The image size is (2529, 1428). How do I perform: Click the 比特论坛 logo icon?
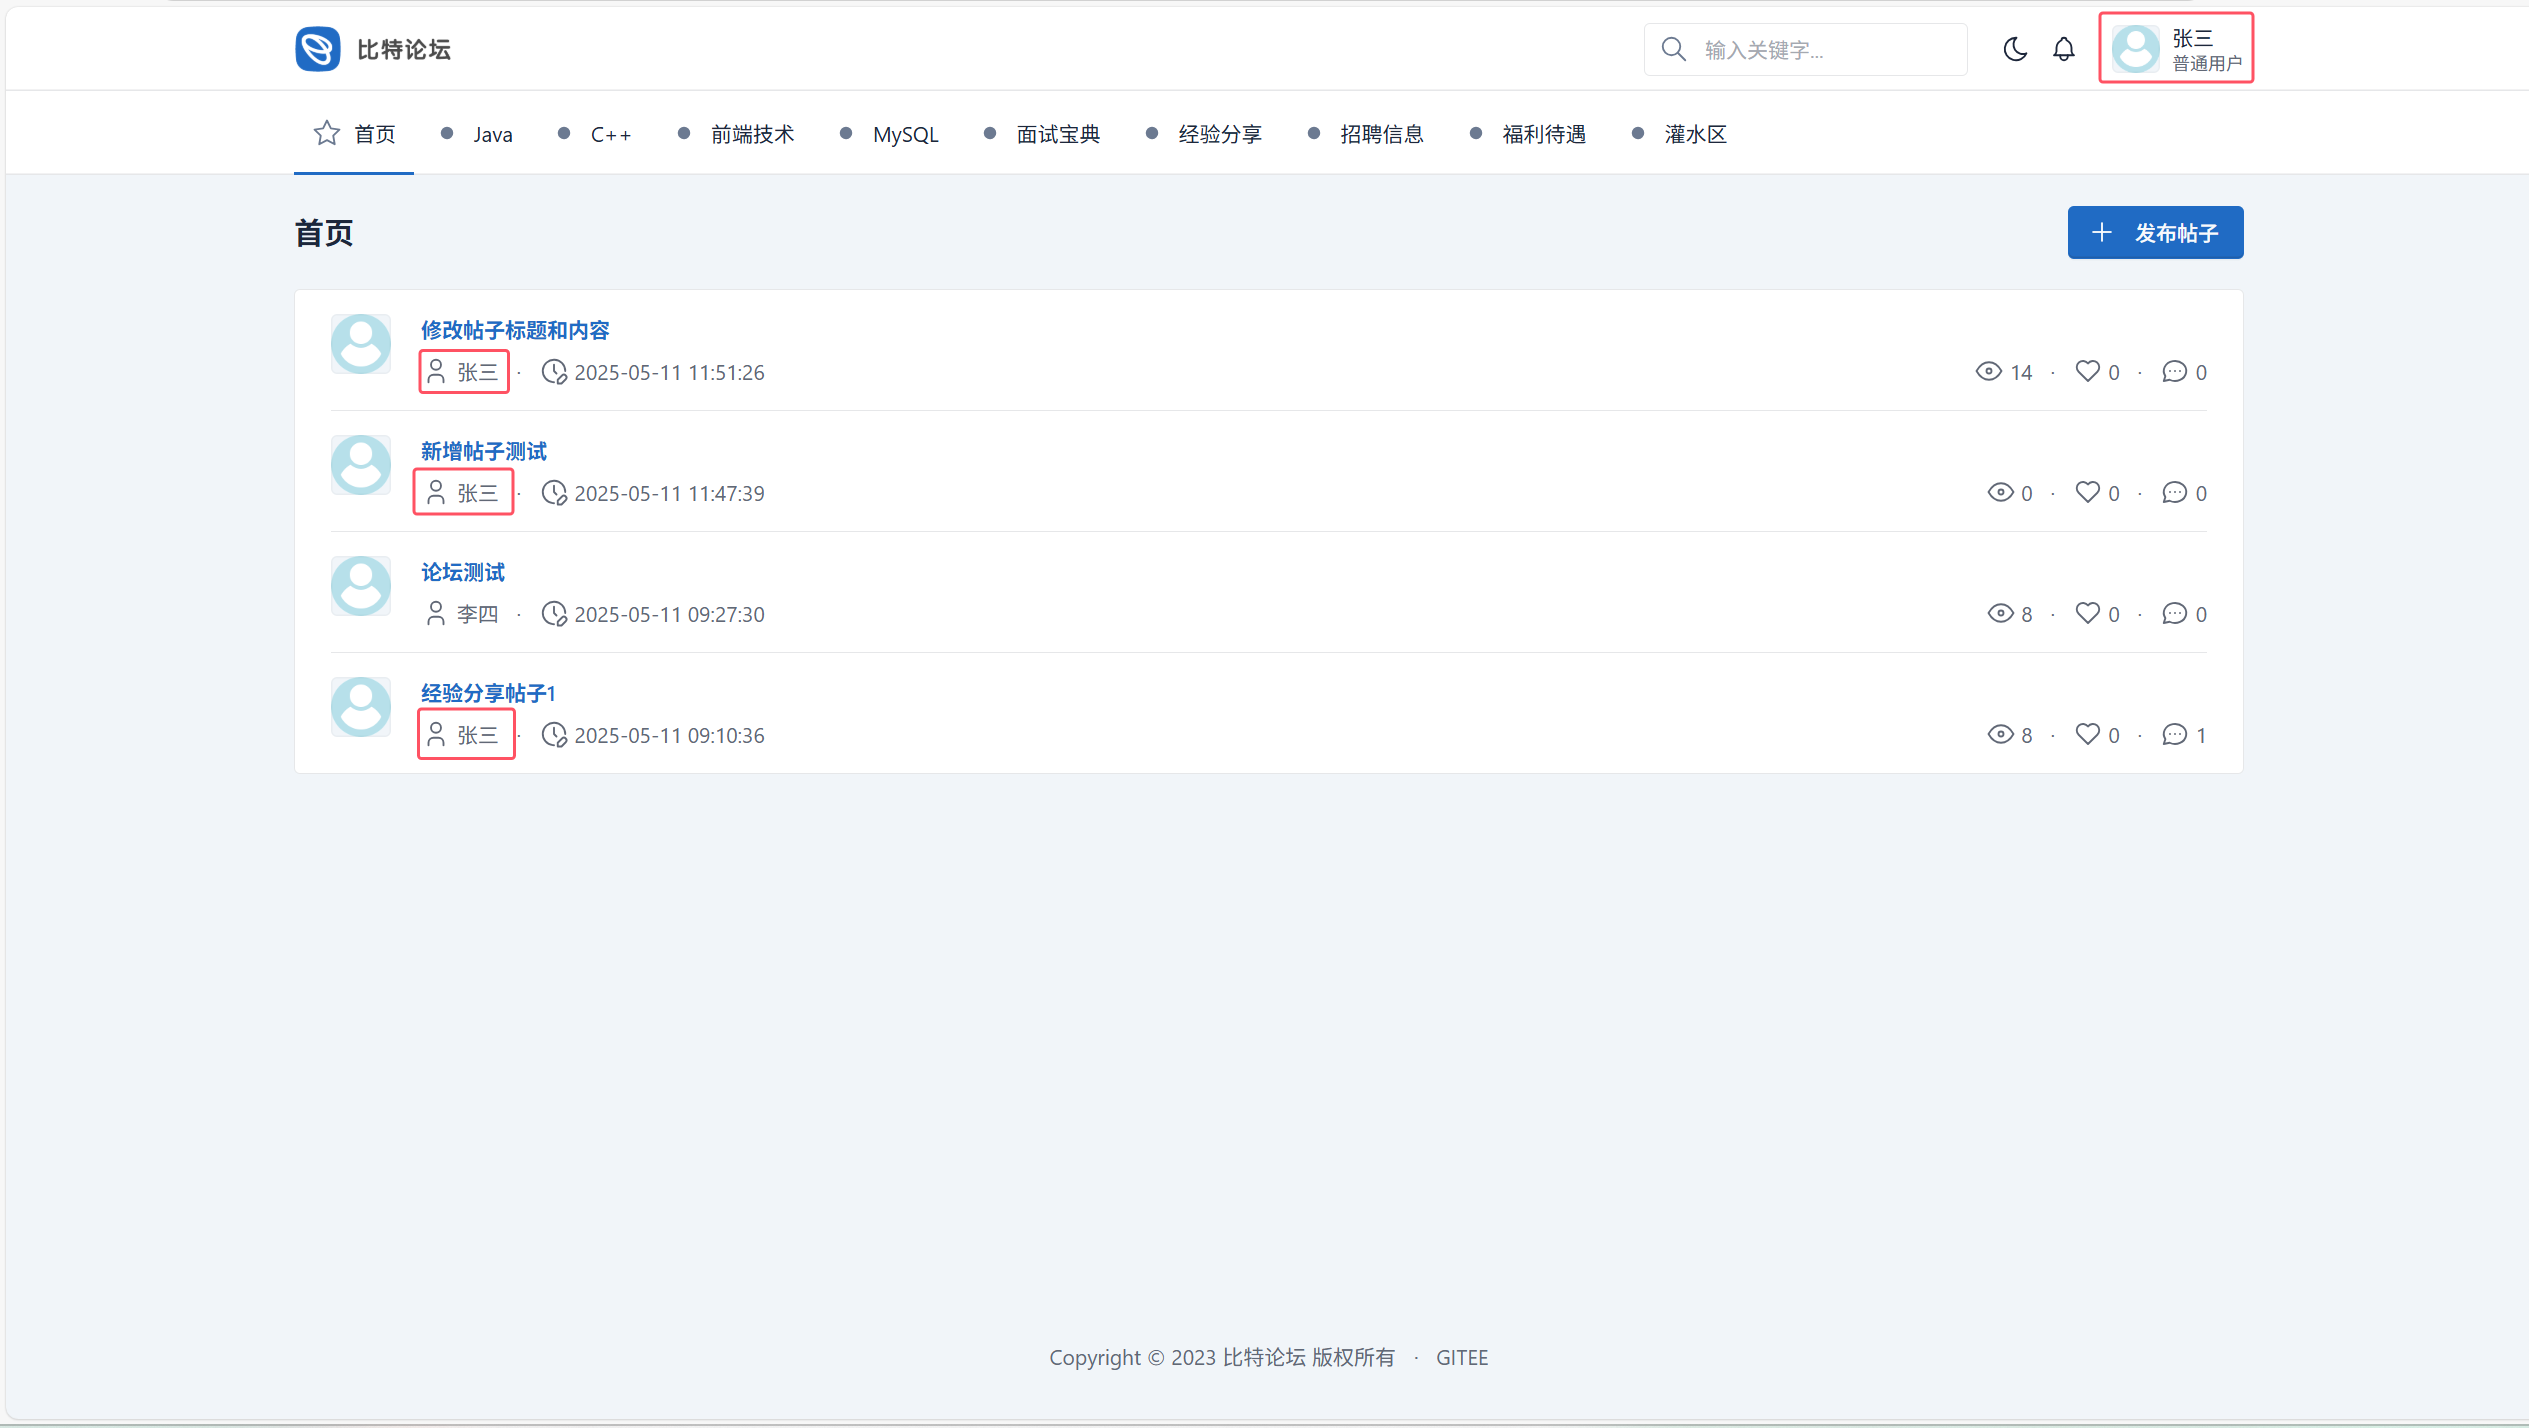coord(318,49)
